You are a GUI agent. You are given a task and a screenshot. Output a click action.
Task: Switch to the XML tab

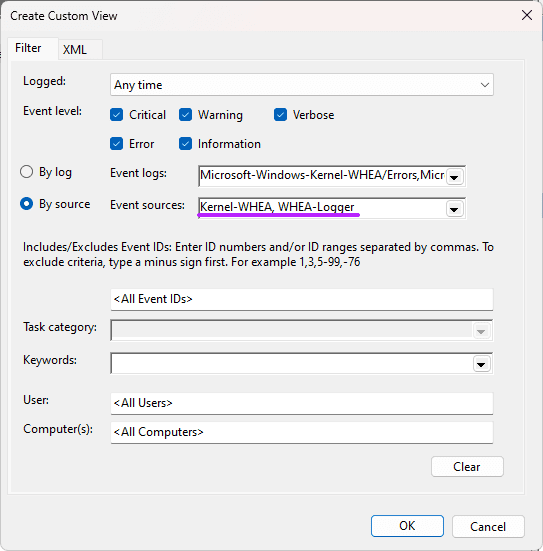pos(75,50)
